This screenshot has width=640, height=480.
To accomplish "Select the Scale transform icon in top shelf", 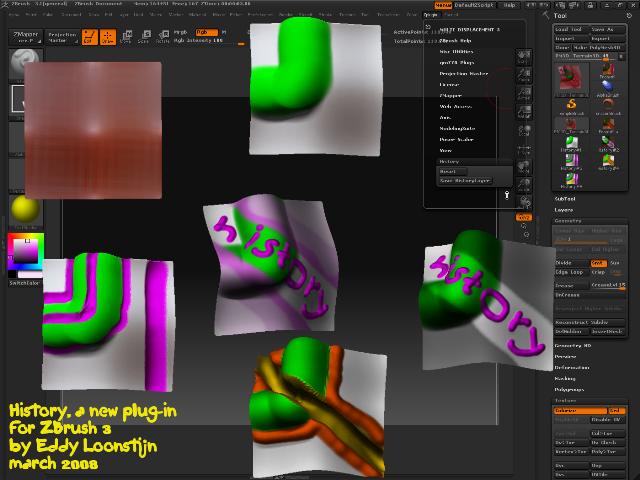I will (144, 37).
